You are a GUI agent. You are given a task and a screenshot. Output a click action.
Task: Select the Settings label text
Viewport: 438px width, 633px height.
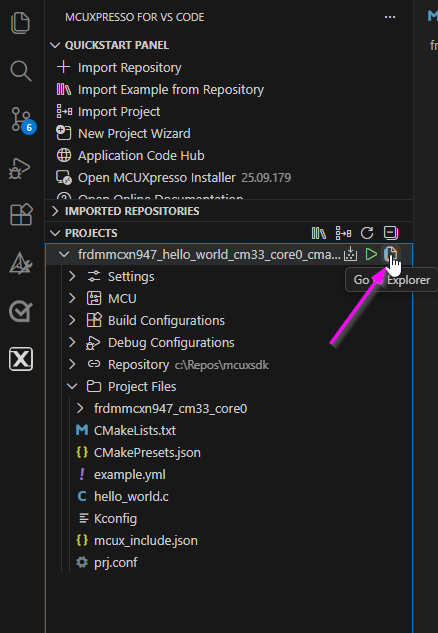[131, 277]
